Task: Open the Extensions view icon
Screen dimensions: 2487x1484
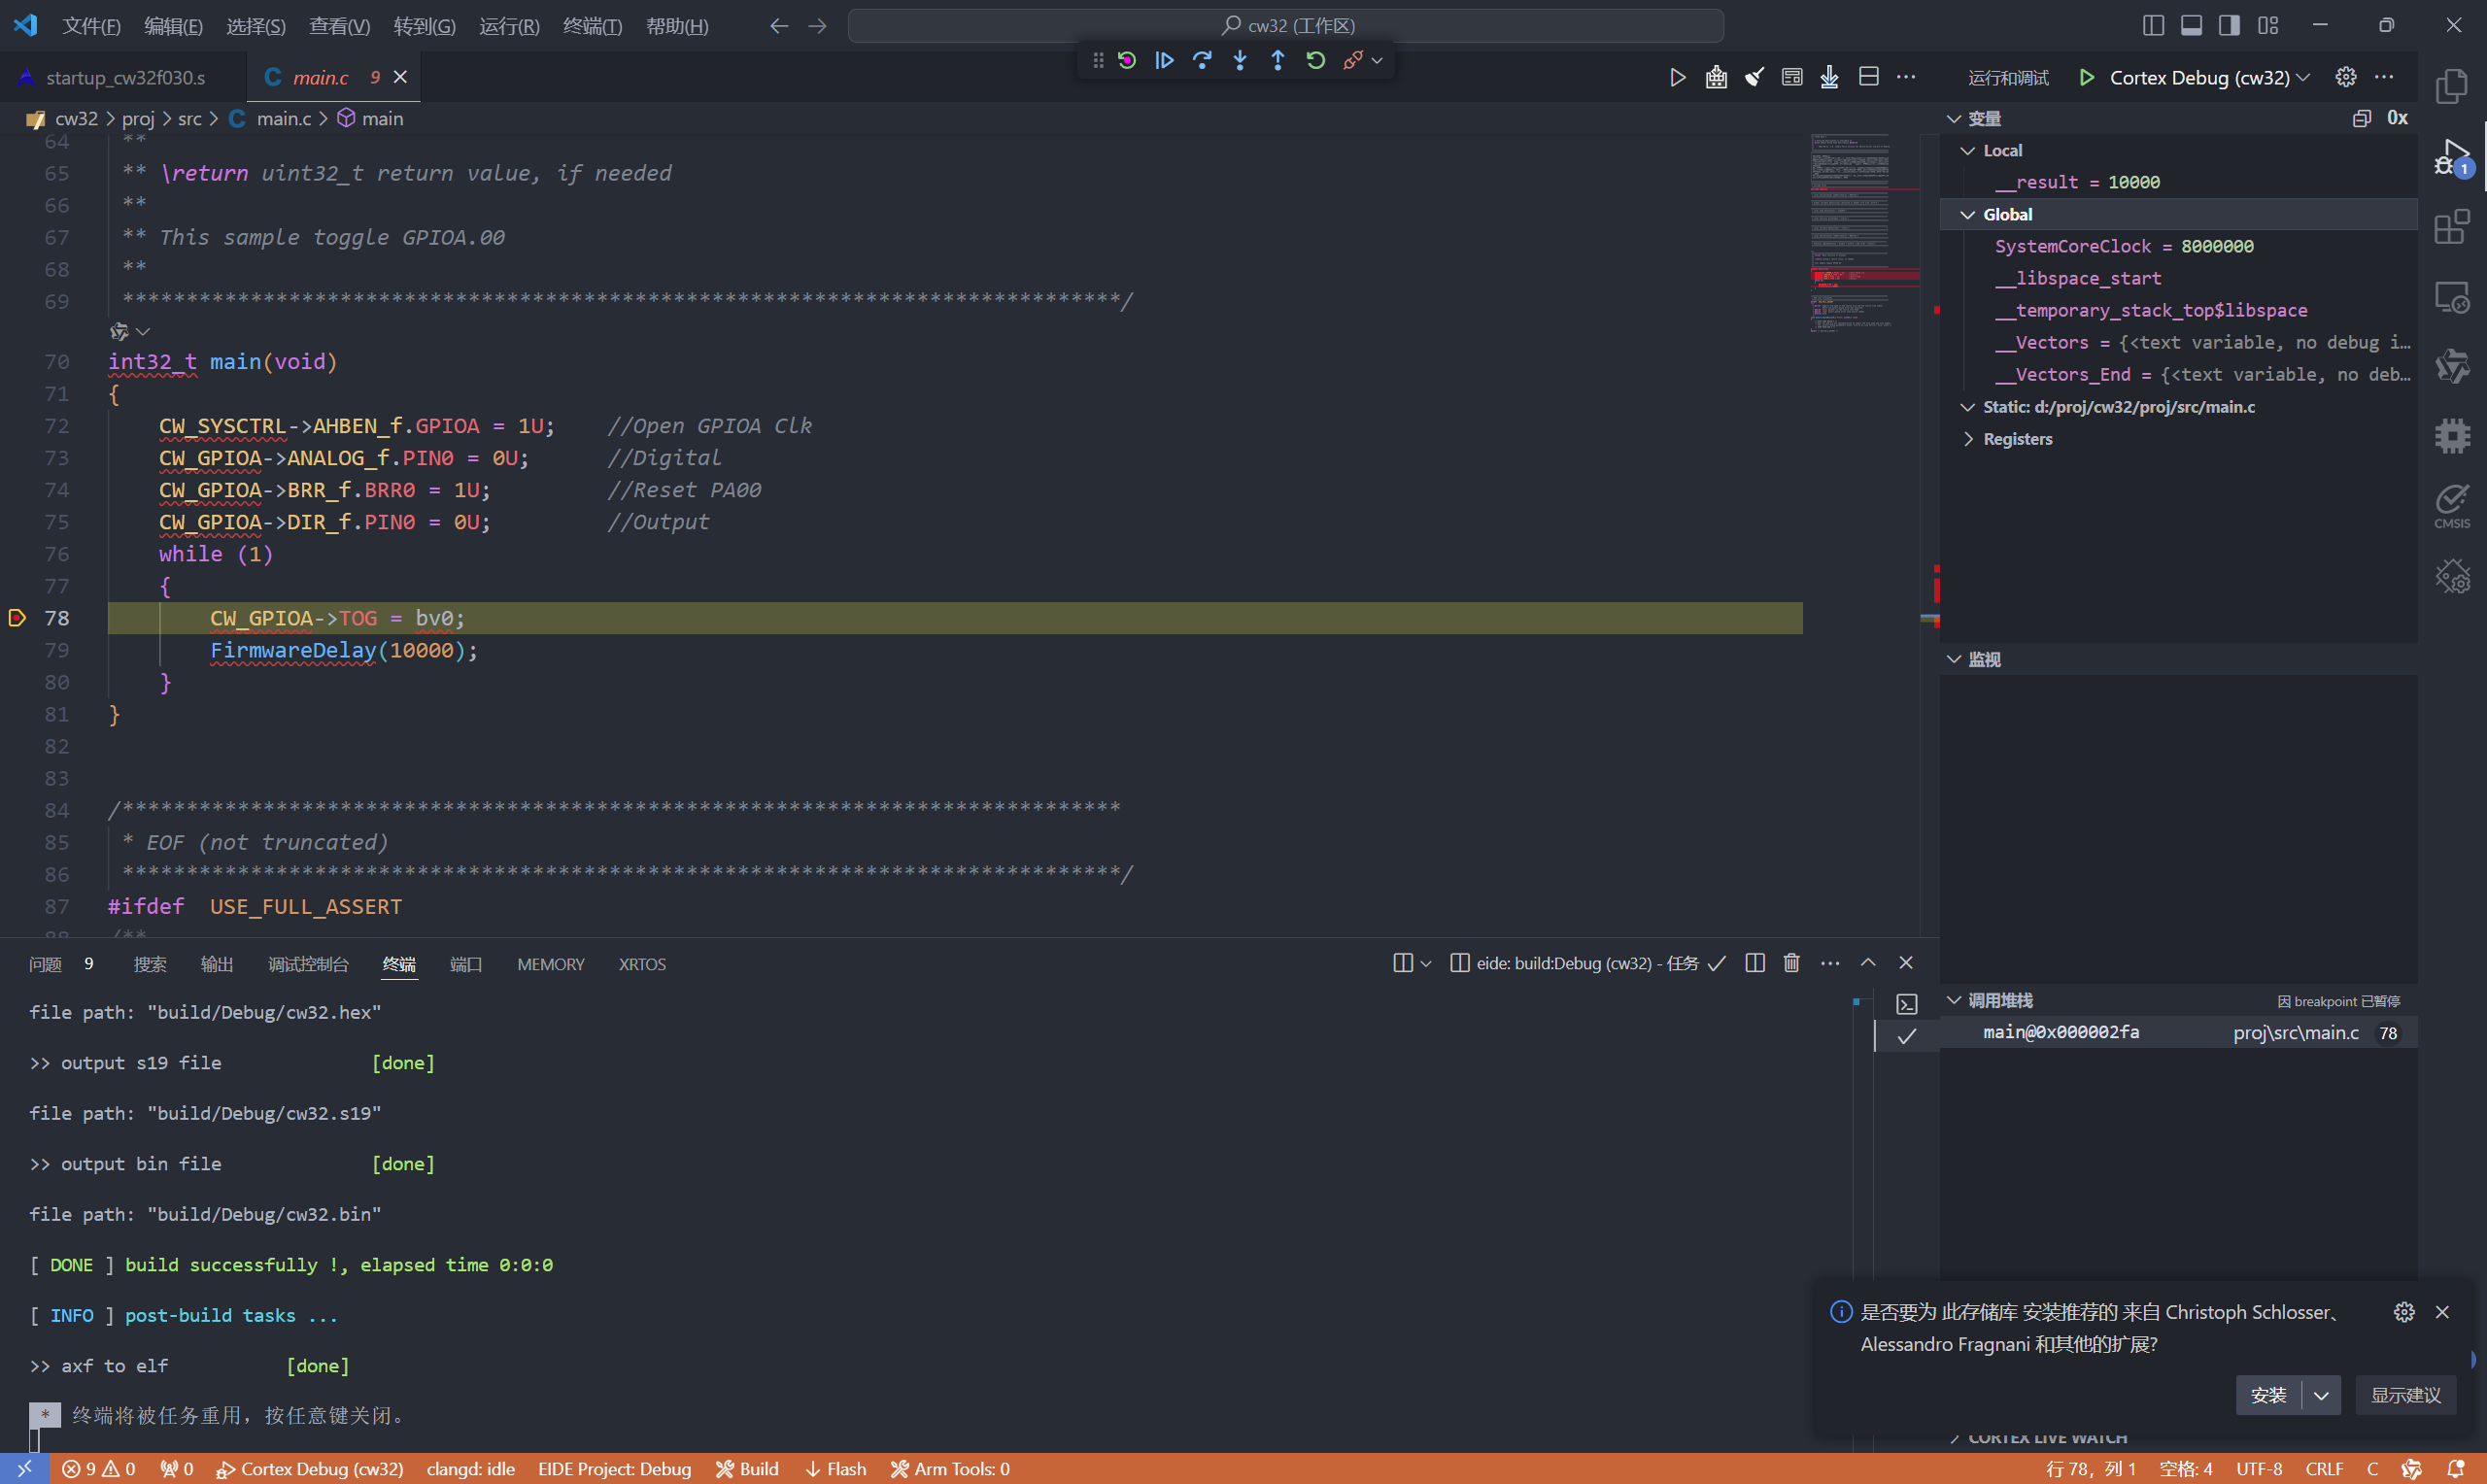Action: pyautogui.click(x=2452, y=227)
